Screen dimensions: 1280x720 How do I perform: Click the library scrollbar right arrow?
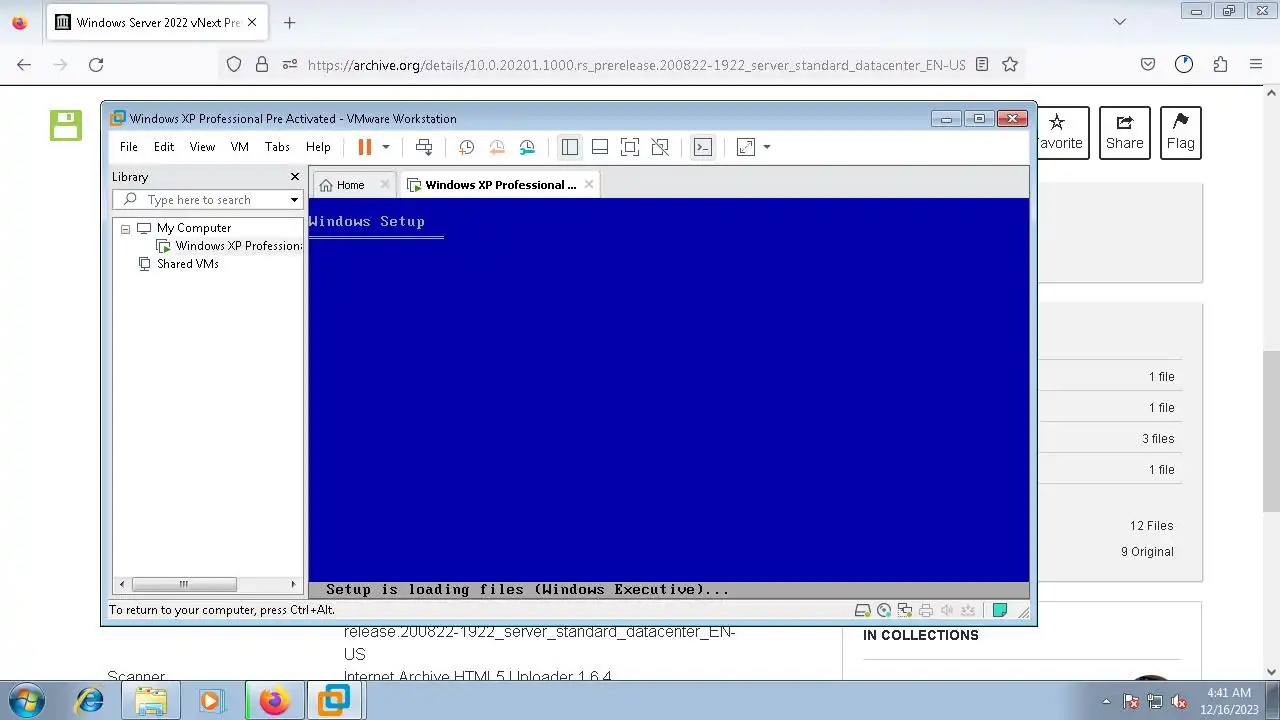coord(293,584)
